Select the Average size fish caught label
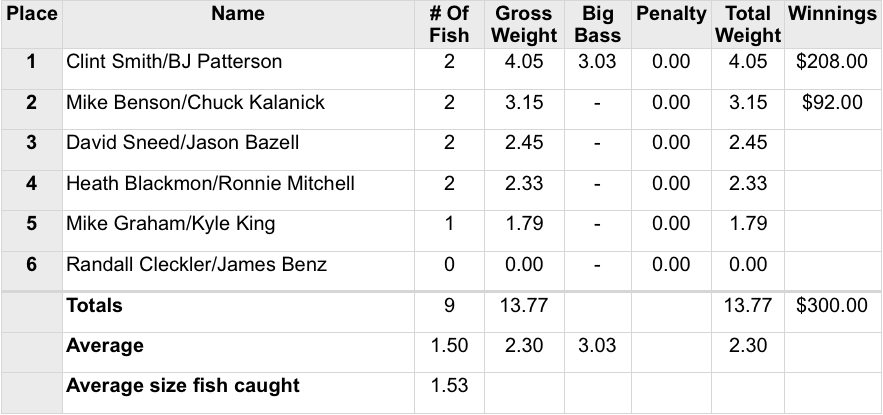Image resolution: width=883 pixels, height=415 pixels. (183, 386)
